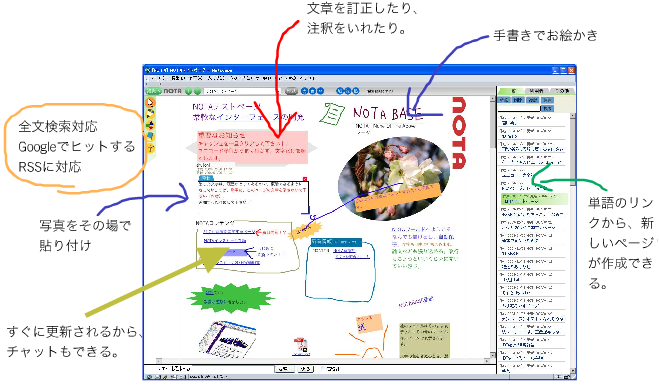Click the green starburst note on canvas

click(x=230, y=298)
